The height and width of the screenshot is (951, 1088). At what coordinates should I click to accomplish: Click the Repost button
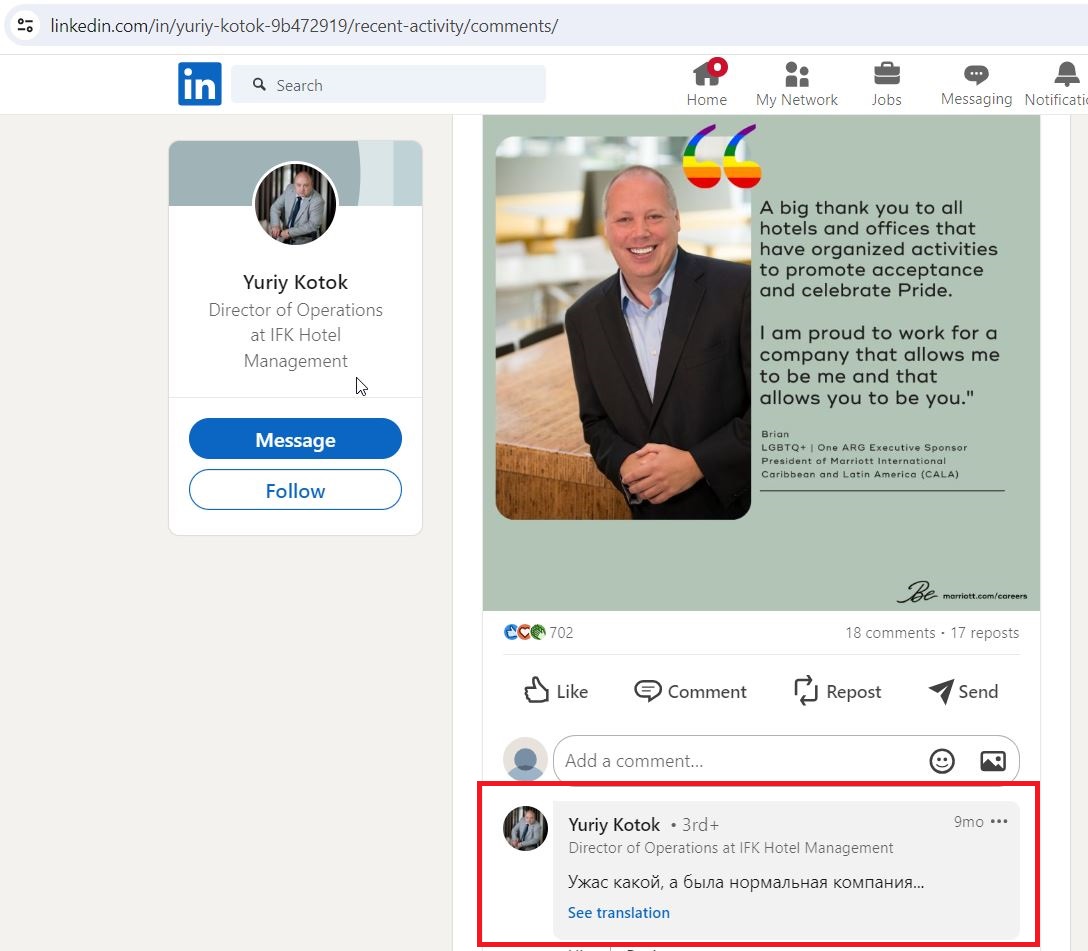tap(838, 691)
